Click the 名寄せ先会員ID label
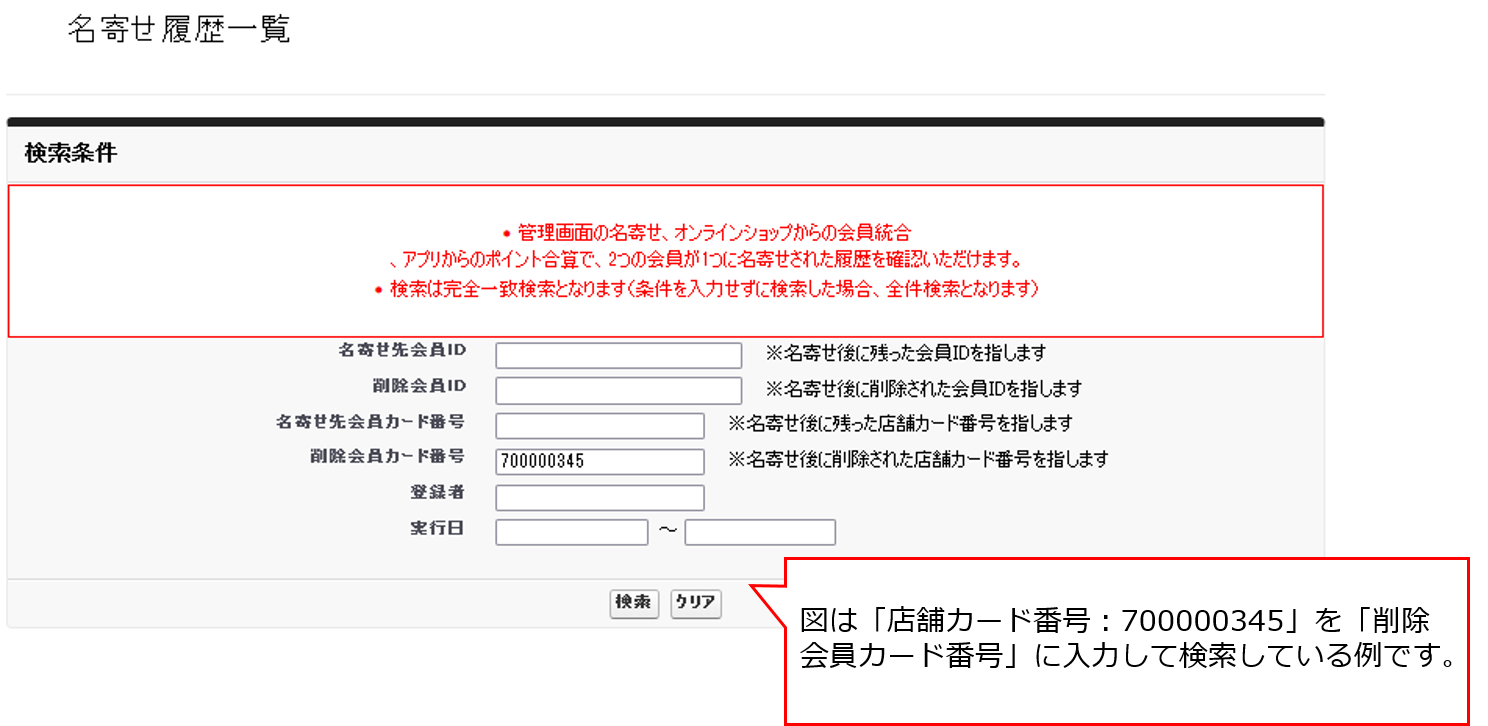The image size is (1488, 726). [x=402, y=351]
